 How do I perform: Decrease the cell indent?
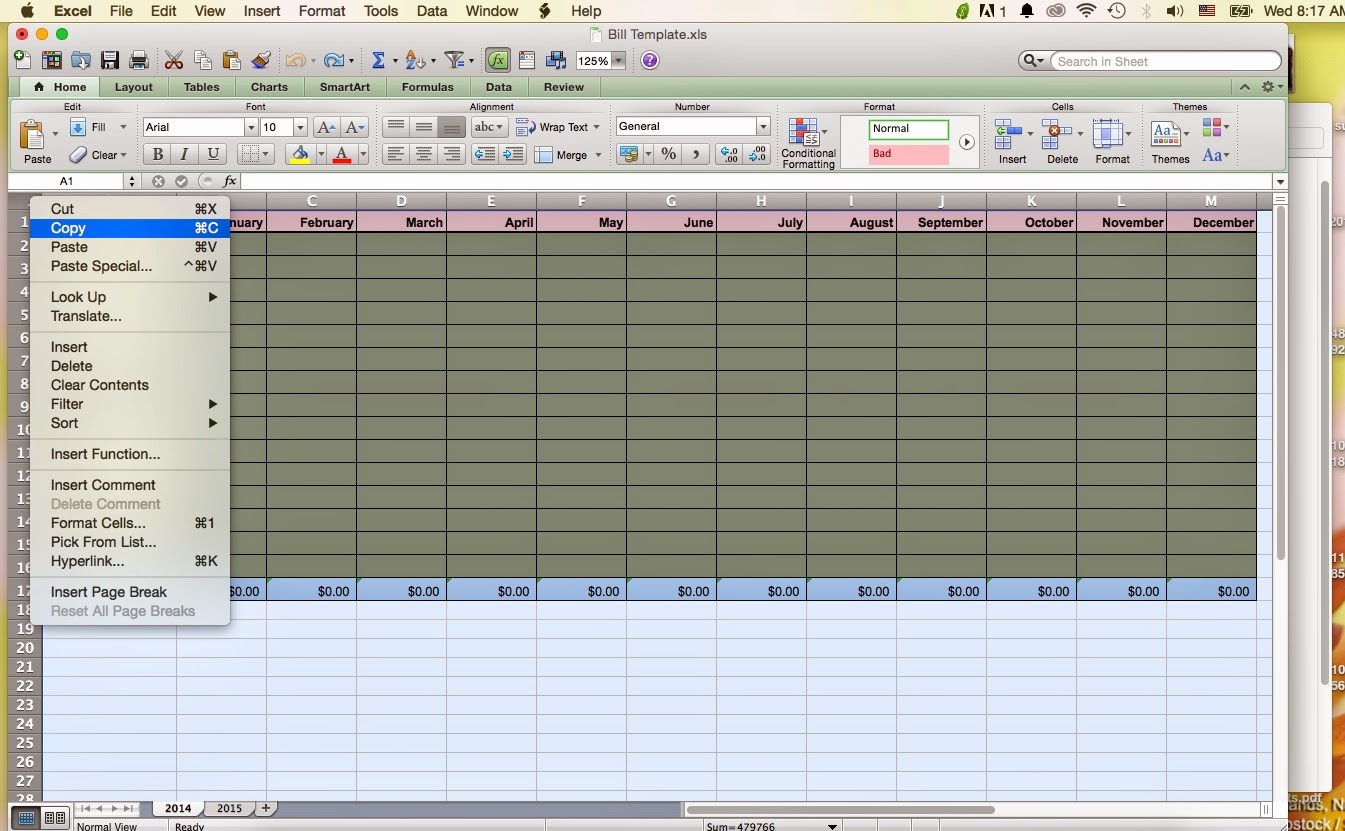(485, 155)
